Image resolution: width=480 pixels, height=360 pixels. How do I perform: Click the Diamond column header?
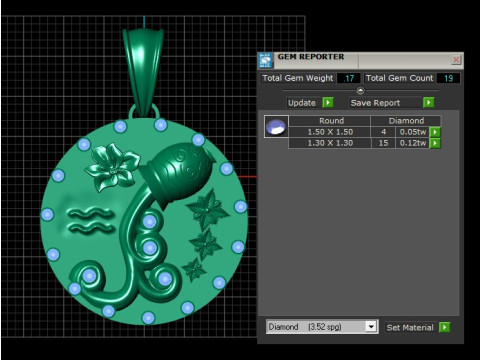click(406, 121)
